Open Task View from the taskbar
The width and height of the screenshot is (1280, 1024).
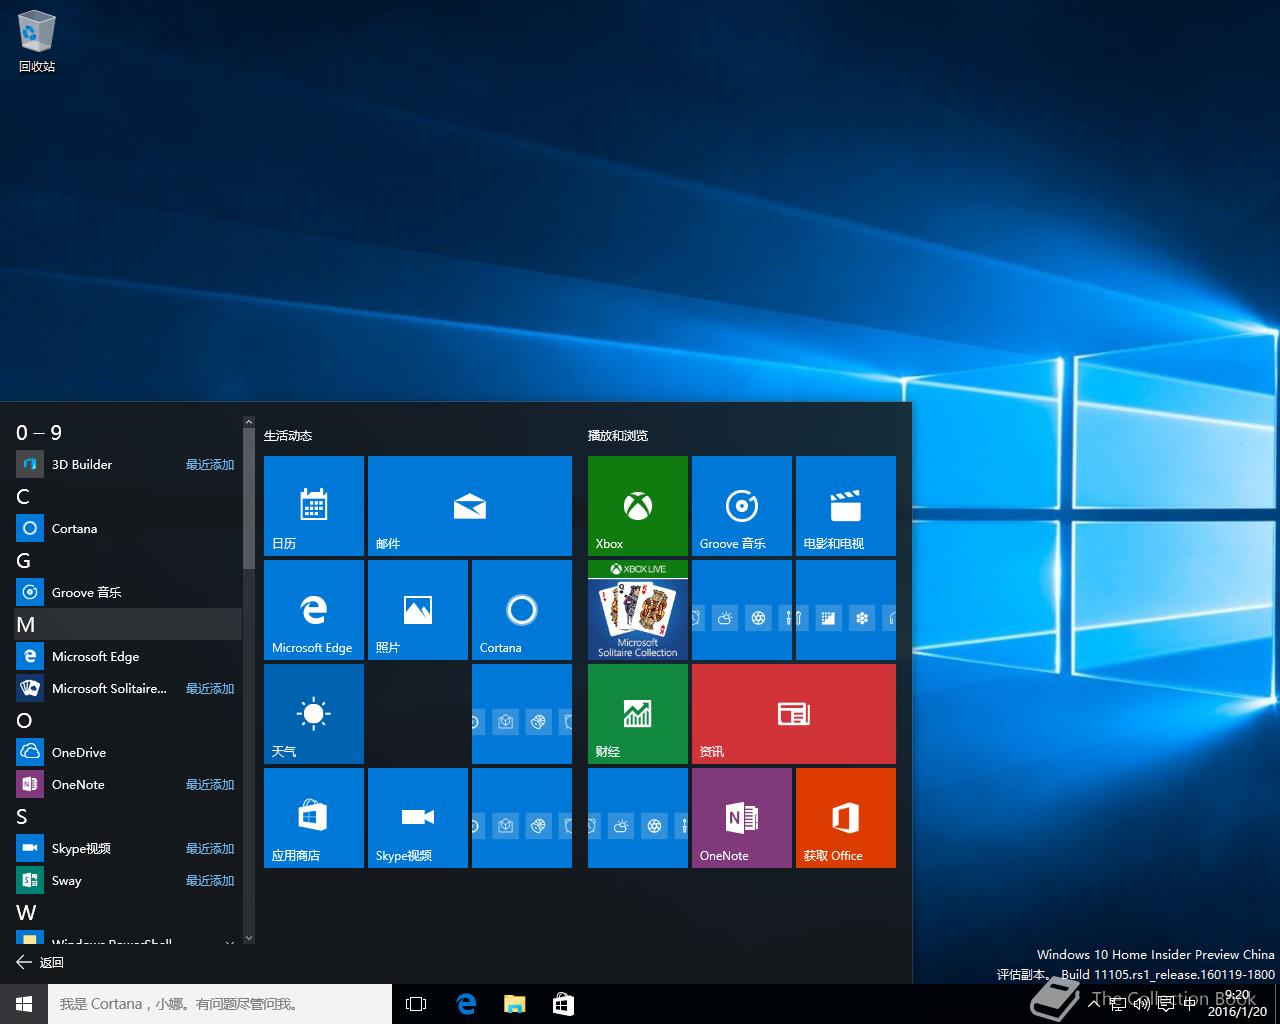416,1004
